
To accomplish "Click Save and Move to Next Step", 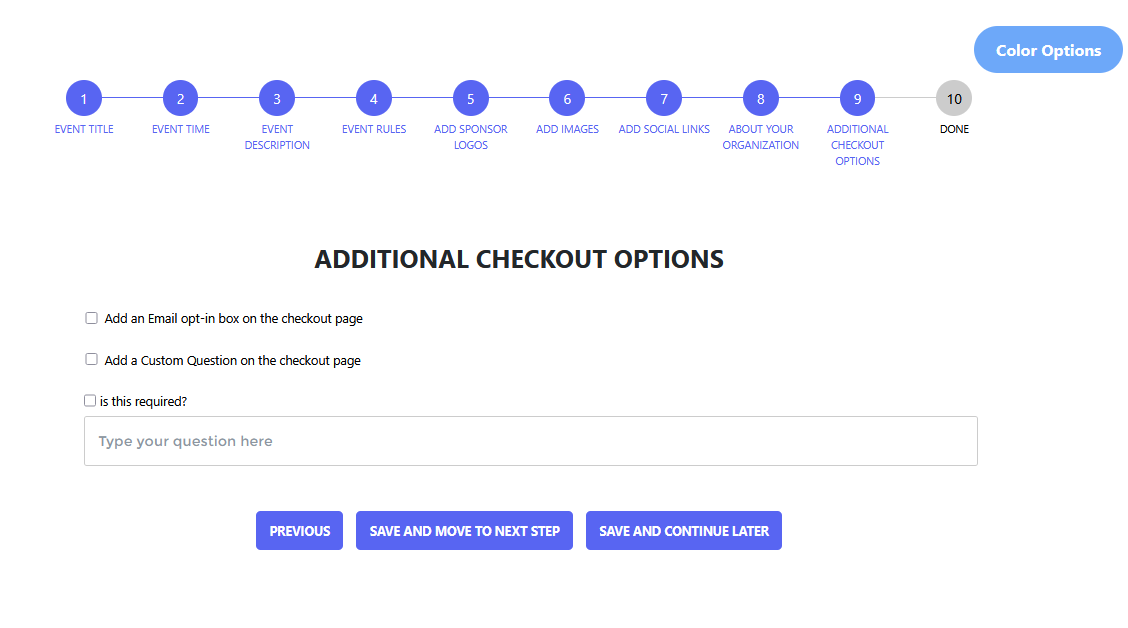I will (464, 531).
